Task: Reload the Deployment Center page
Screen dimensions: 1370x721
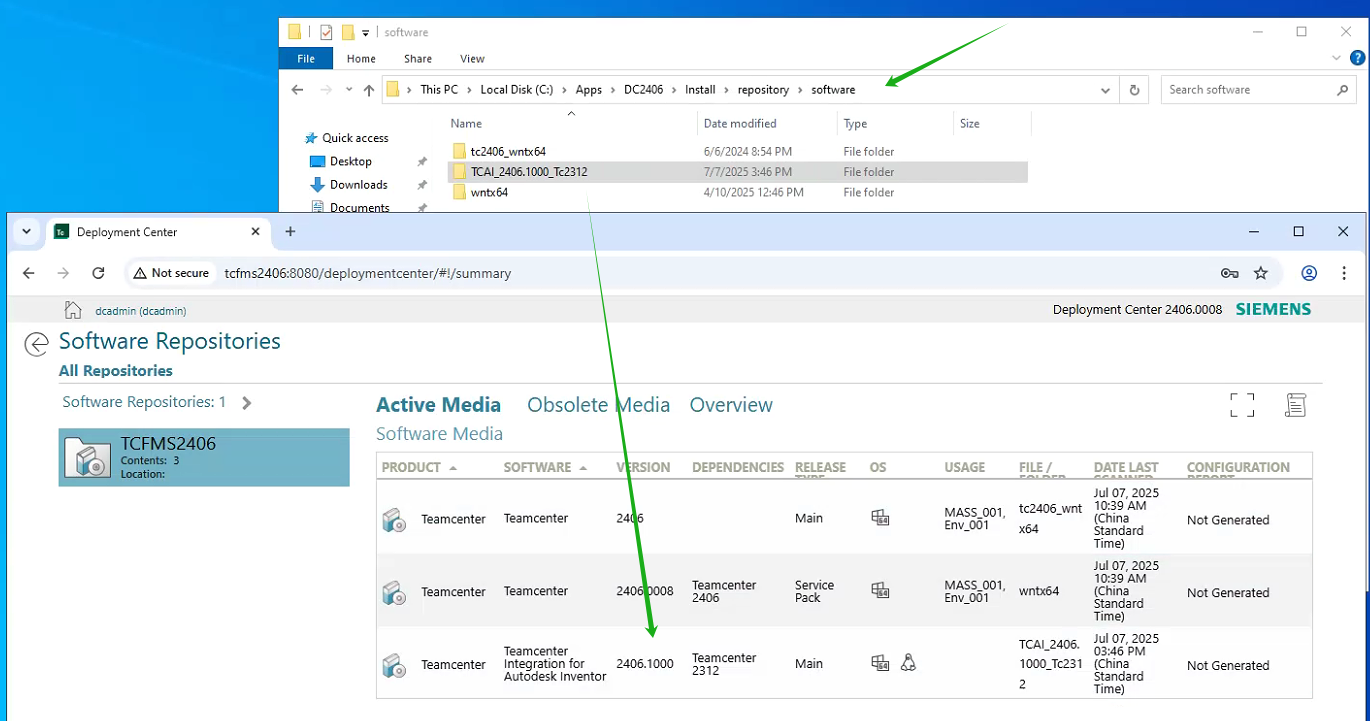Action: [98, 273]
